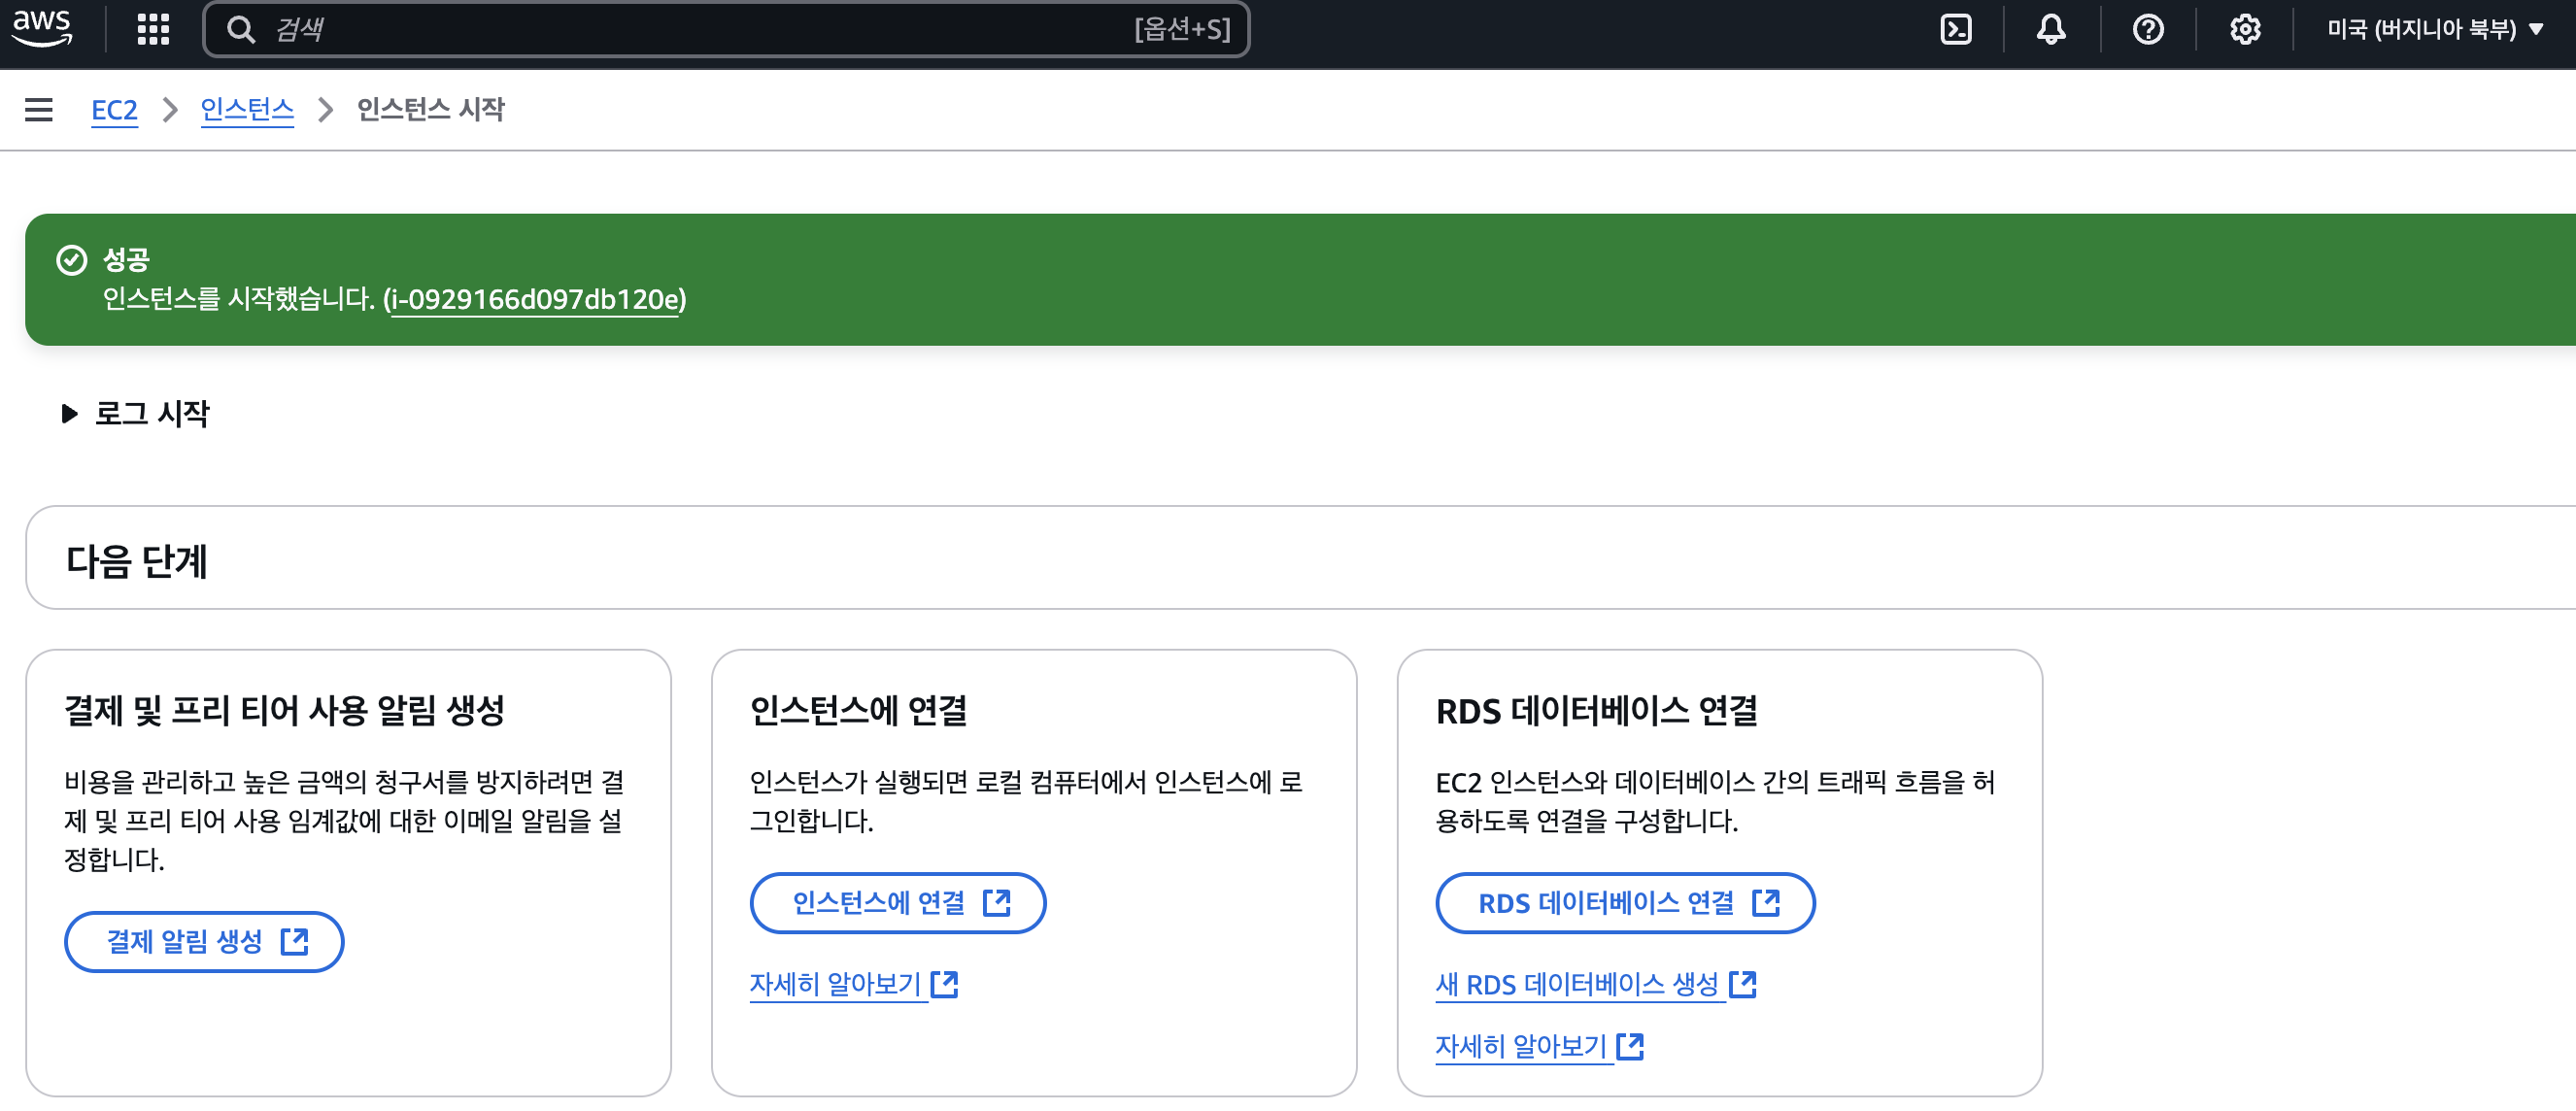The width and height of the screenshot is (2576, 1111).
Task: Open the 새 RDS 데이터베이스 생성 link
Action: pyautogui.click(x=1595, y=984)
